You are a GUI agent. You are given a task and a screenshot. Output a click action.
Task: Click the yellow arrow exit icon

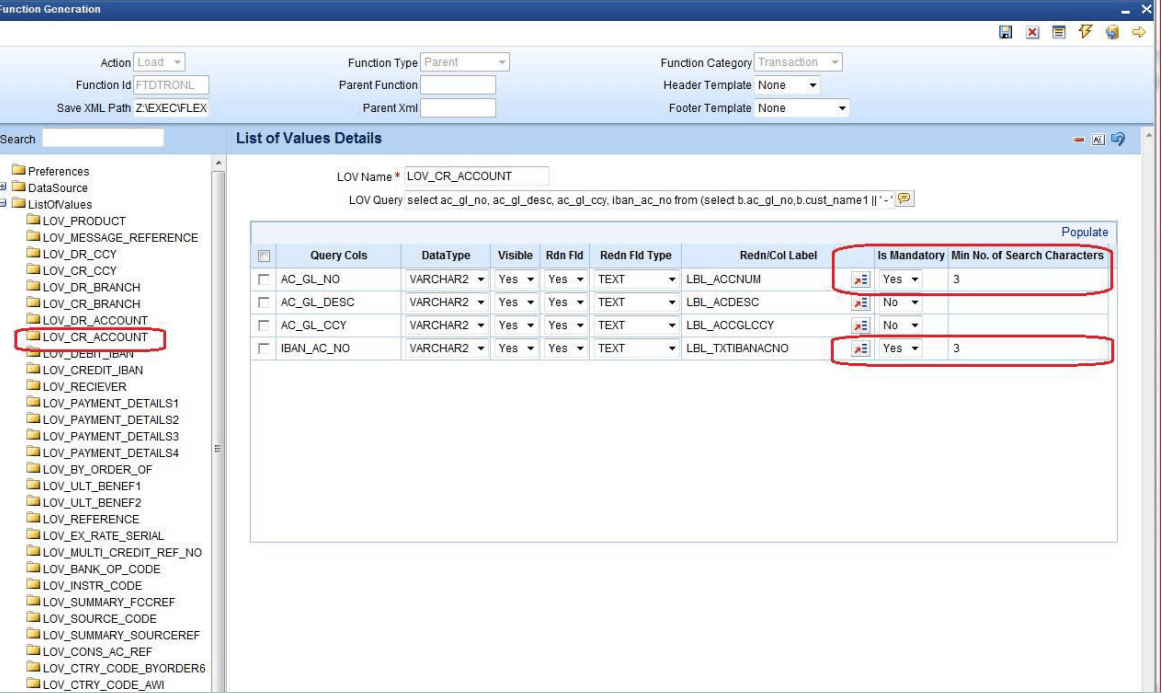(1139, 32)
